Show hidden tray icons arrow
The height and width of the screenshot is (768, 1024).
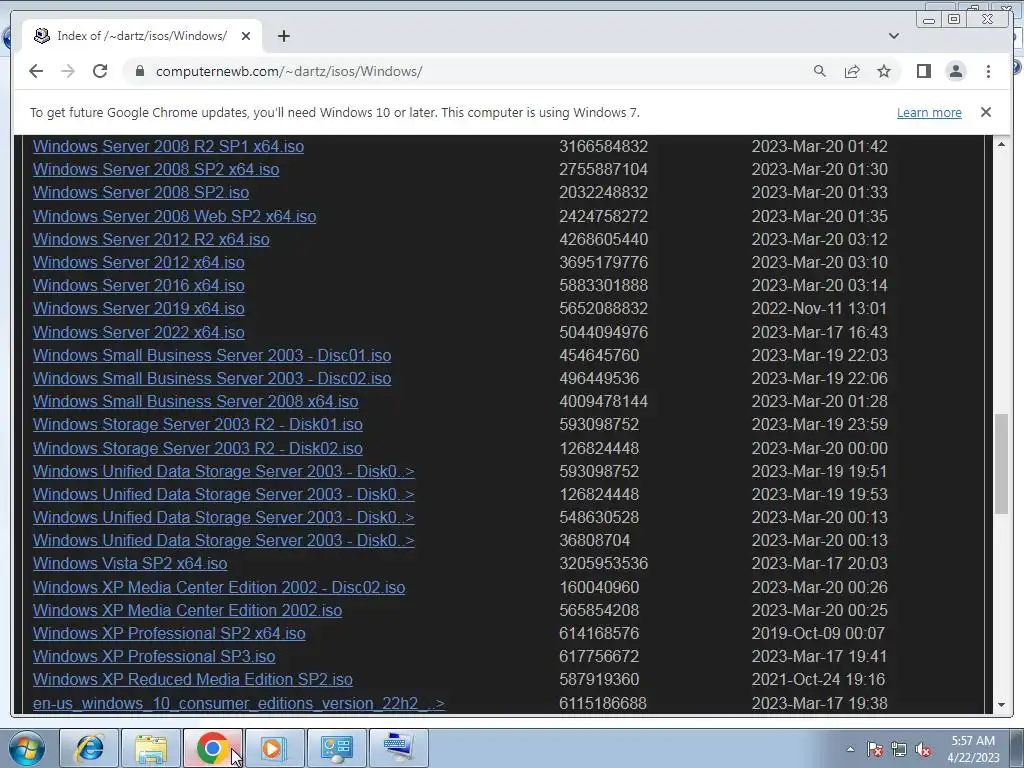pyautogui.click(x=850, y=749)
